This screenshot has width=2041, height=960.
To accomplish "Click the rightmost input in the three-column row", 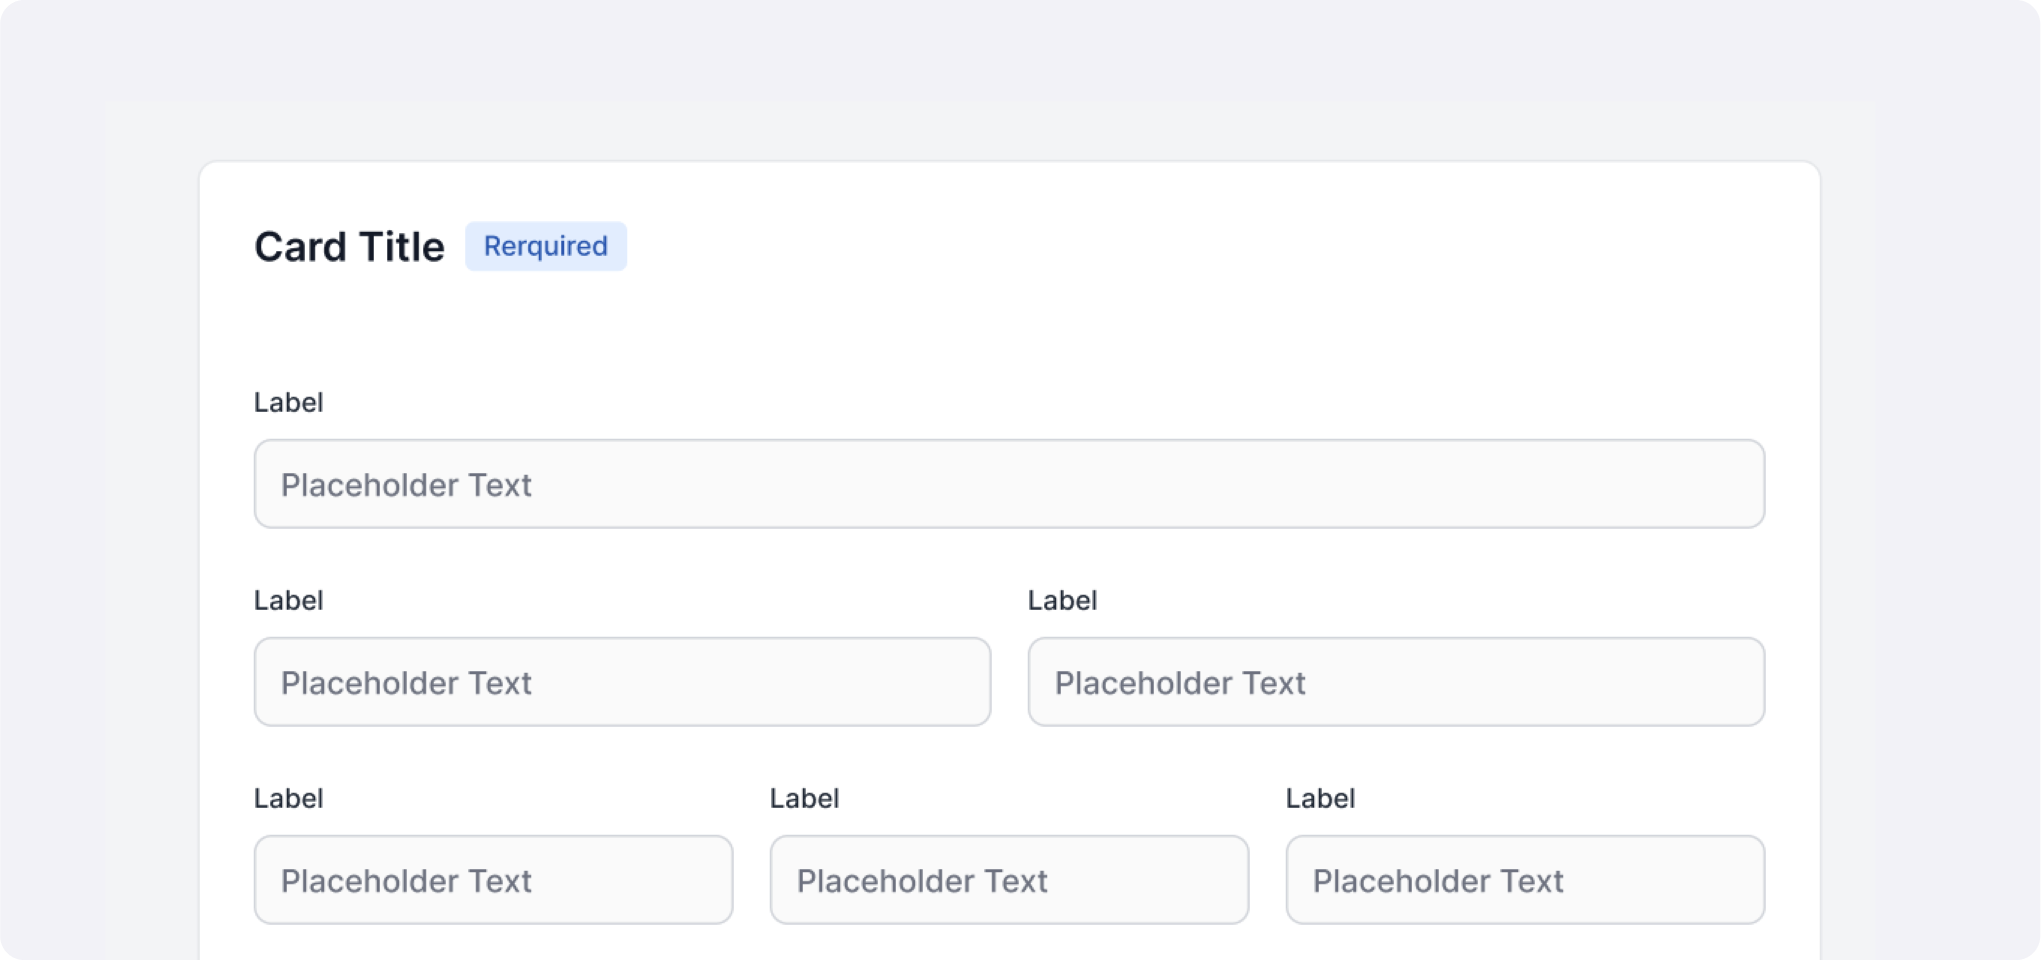I will [x=1525, y=880].
